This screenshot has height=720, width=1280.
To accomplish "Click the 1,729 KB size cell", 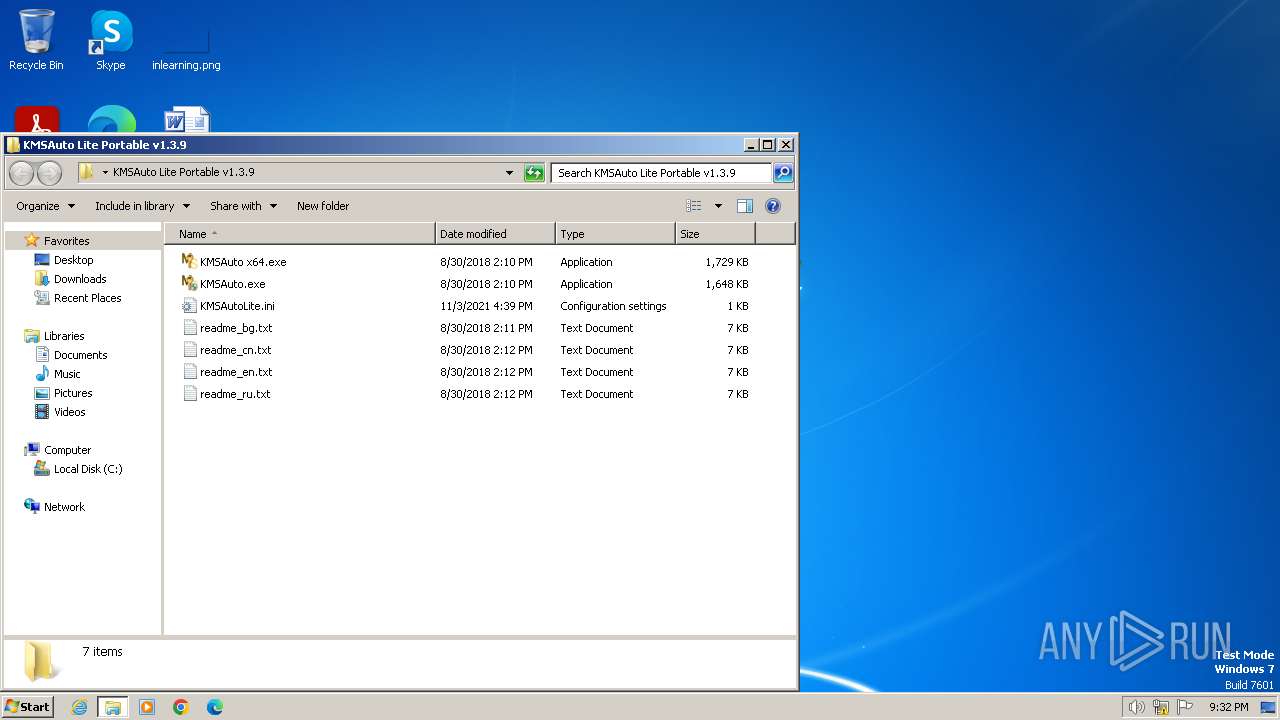I will (726, 262).
